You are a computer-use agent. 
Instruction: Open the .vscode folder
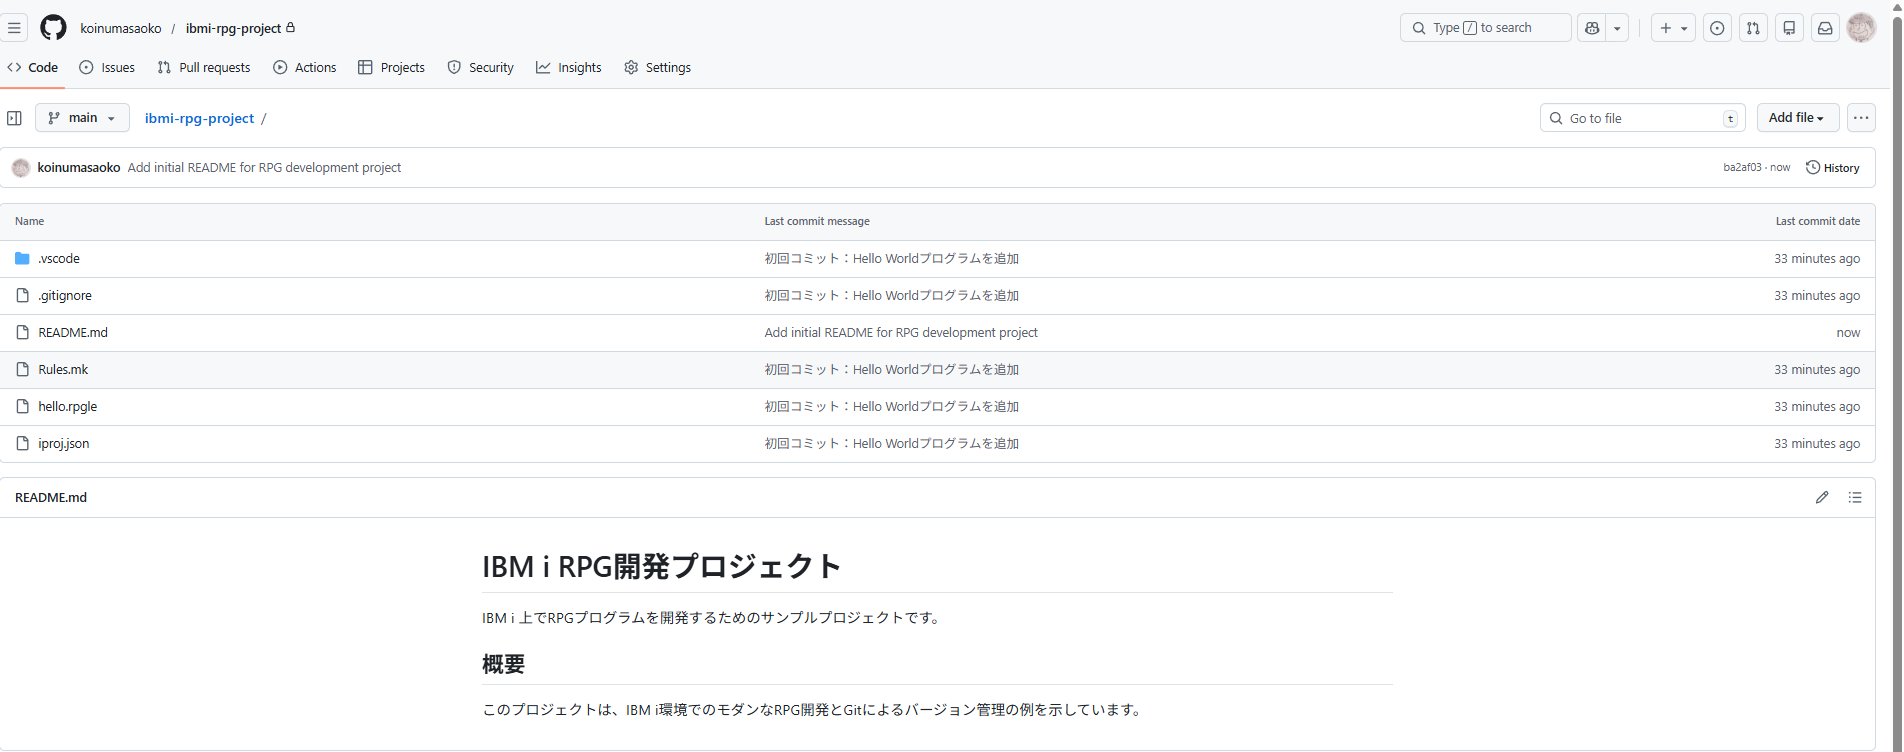(59, 259)
